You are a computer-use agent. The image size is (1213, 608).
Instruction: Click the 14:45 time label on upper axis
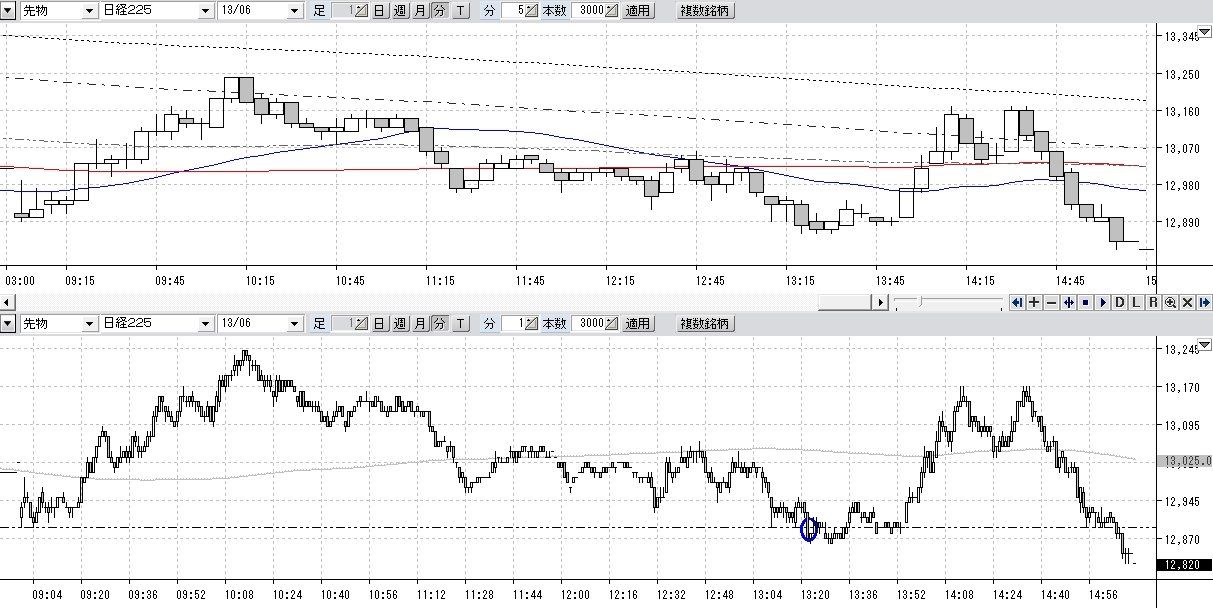(x=1070, y=282)
